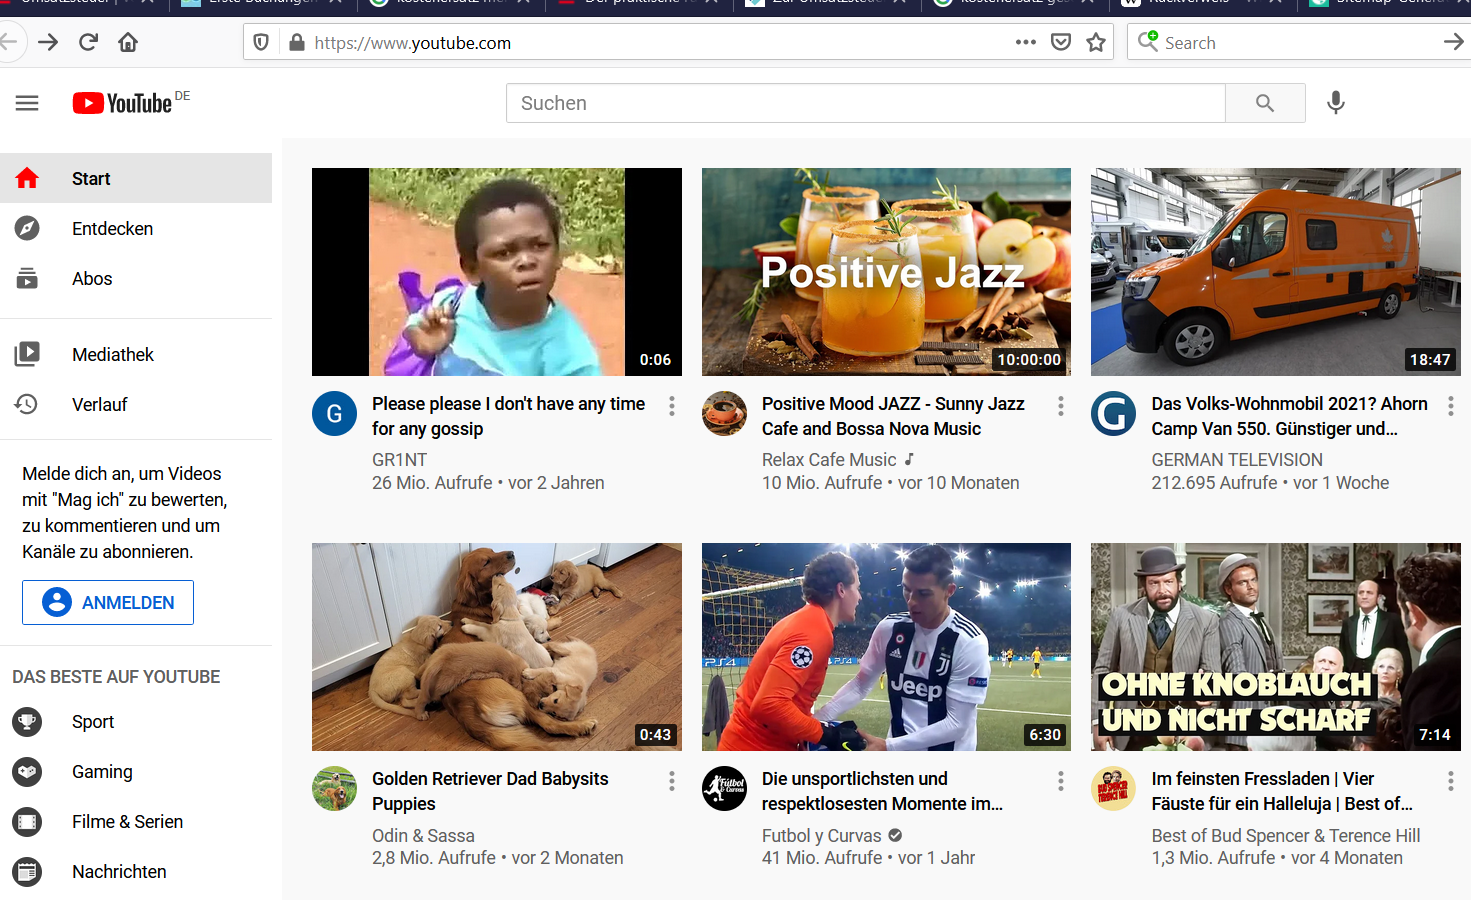The height and width of the screenshot is (900, 1471).
Task: Go to browser home page icon
Action: click(128, 42)
